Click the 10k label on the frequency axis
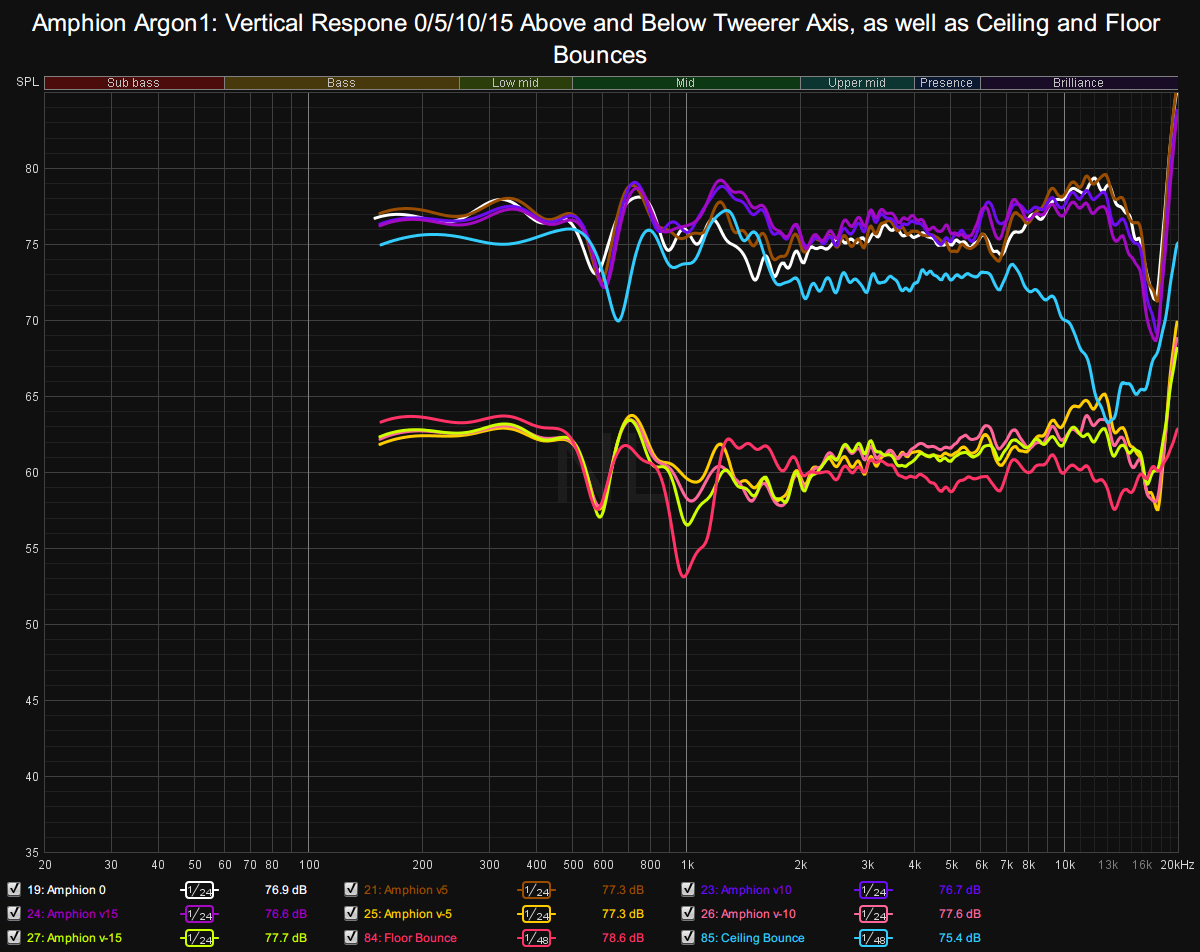This screenshot has height=952, width=1200. click(1065, 864)
